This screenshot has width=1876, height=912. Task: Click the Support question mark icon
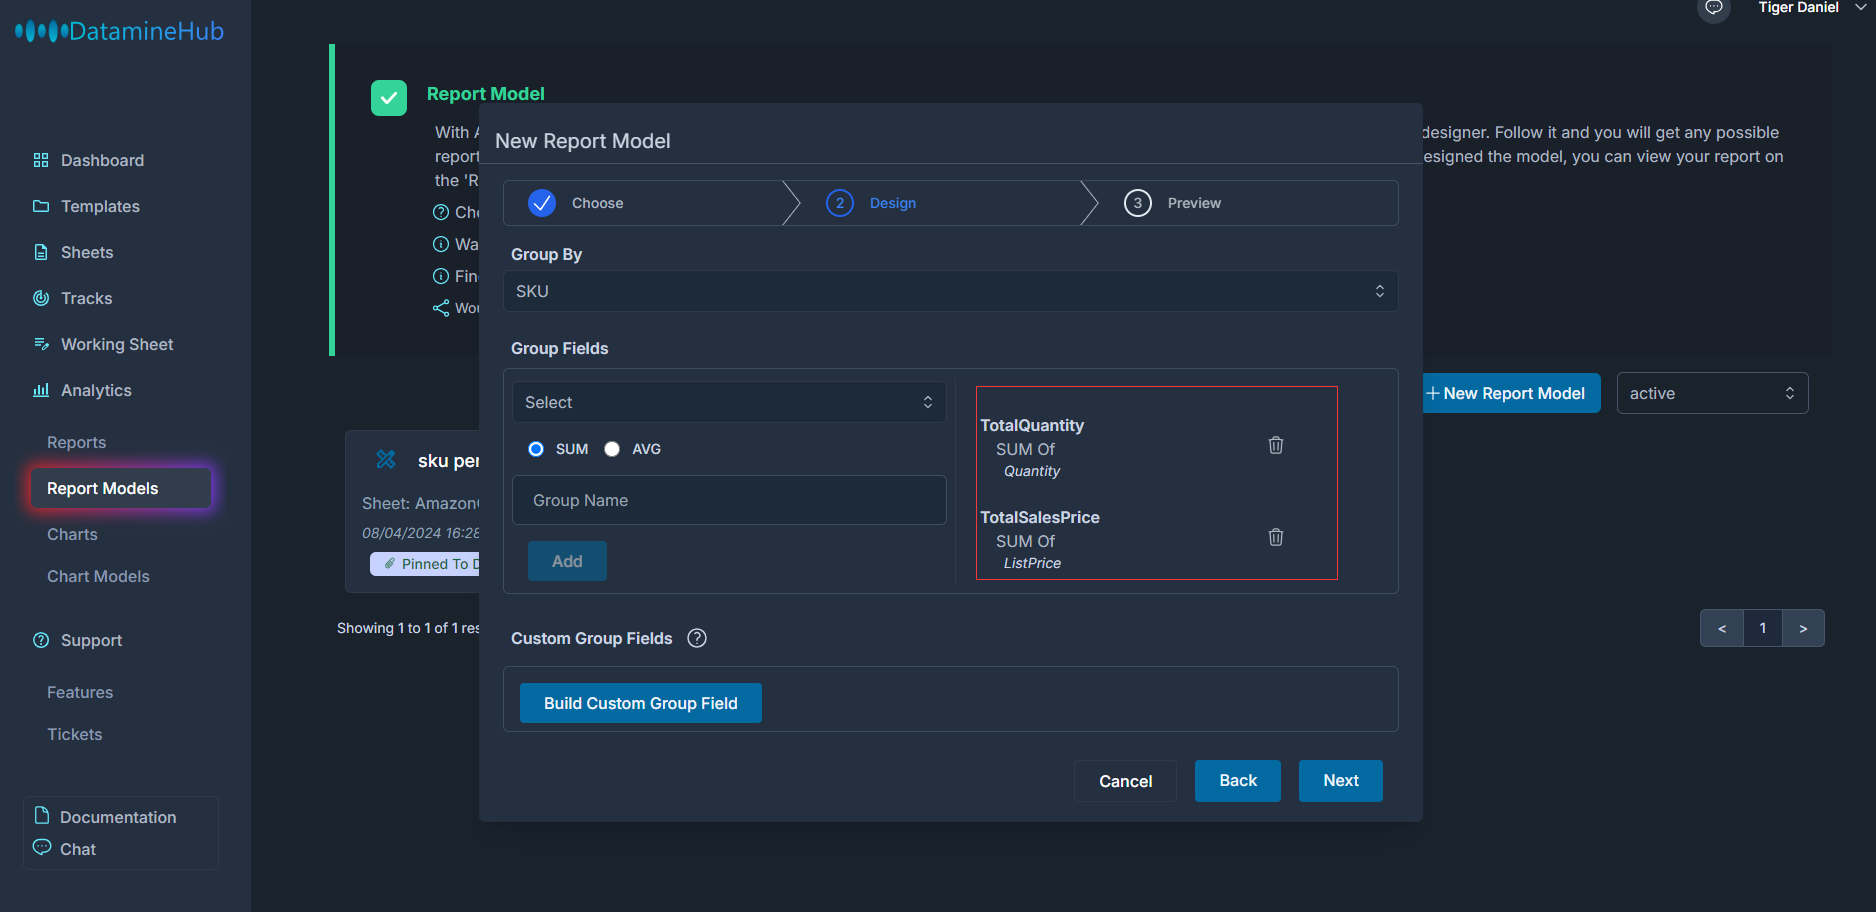41,640
